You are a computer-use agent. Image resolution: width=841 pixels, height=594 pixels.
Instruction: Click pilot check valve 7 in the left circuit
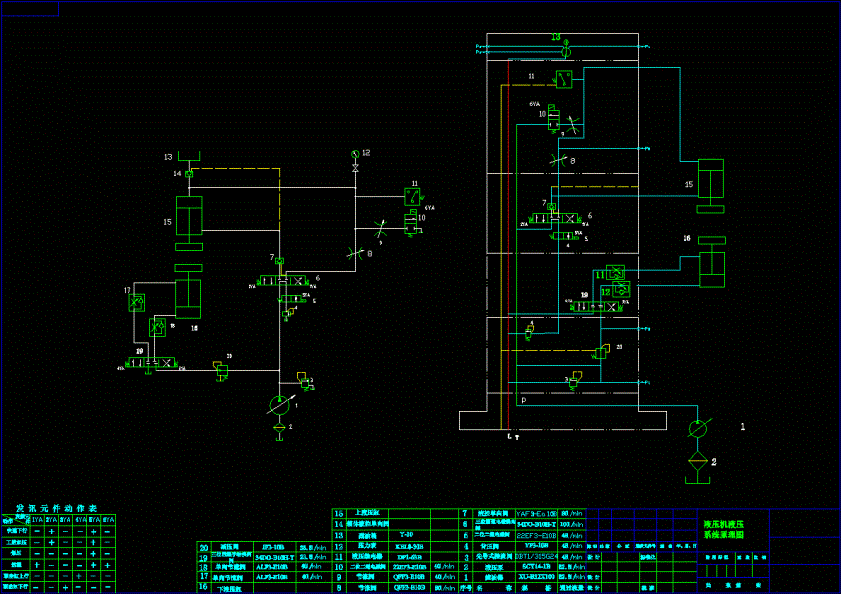click(279, 261)
